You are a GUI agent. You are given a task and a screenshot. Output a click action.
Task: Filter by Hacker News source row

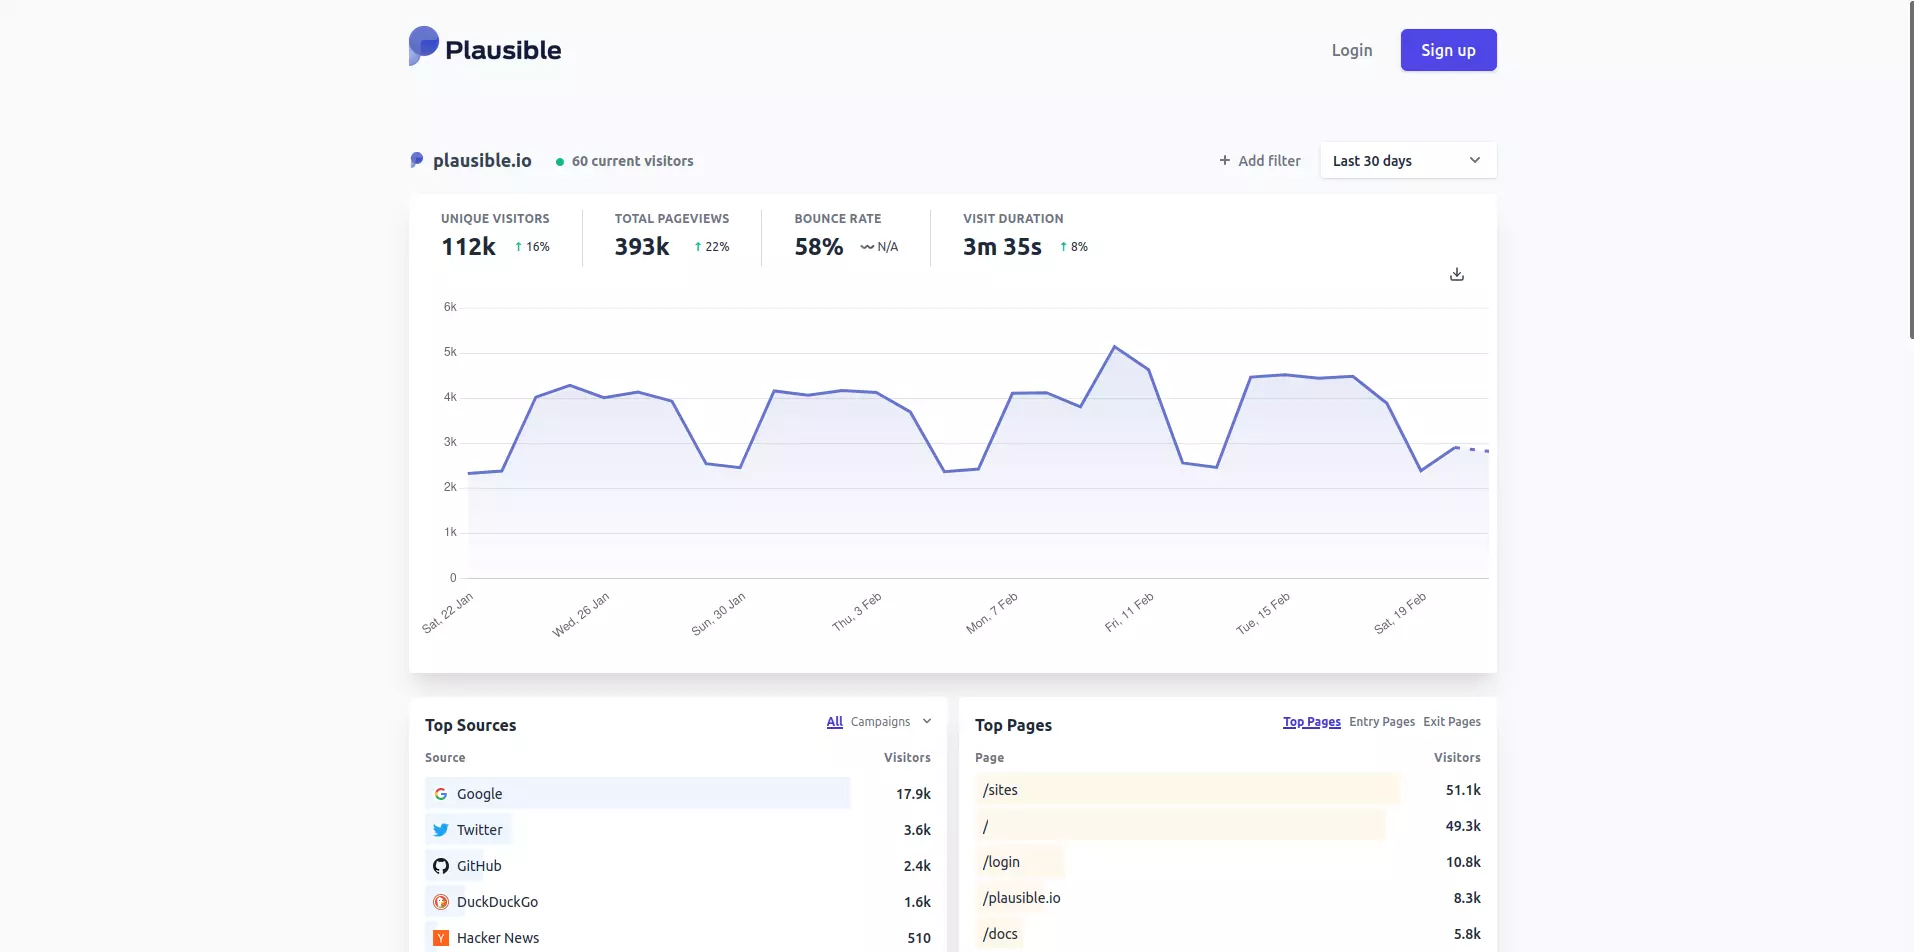pos(678,938)
